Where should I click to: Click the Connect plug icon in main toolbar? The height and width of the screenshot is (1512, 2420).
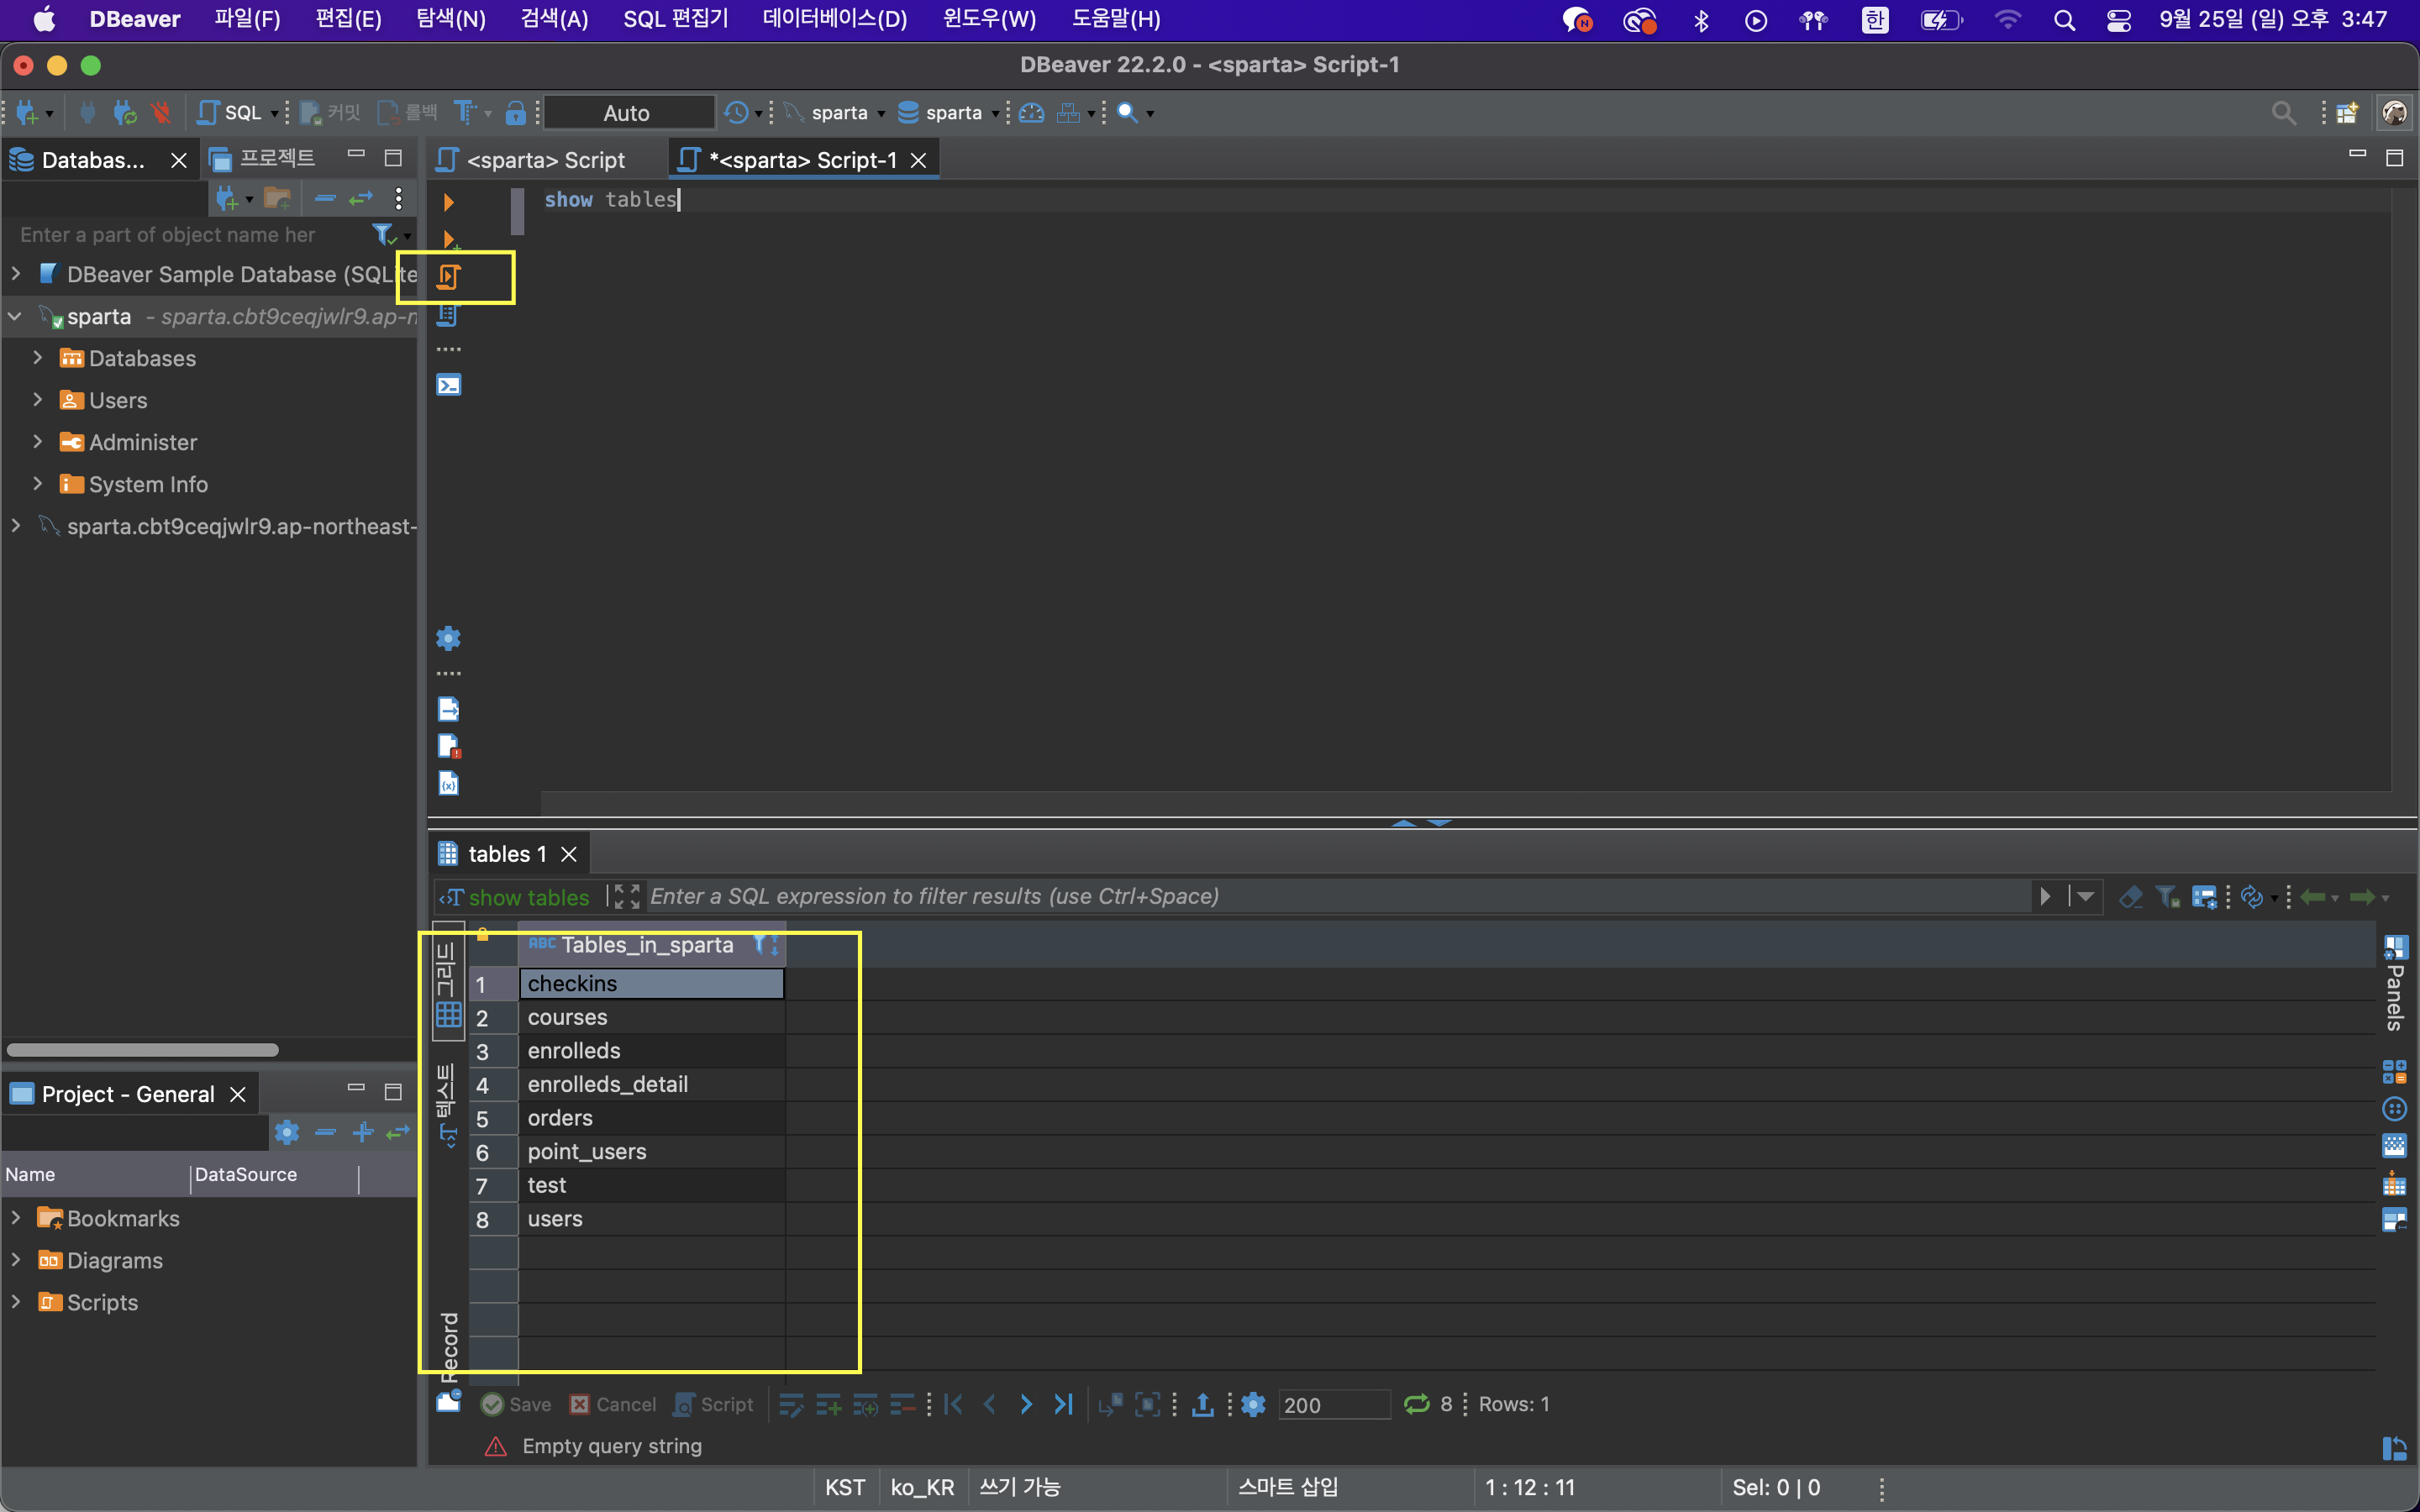point(88,113)
